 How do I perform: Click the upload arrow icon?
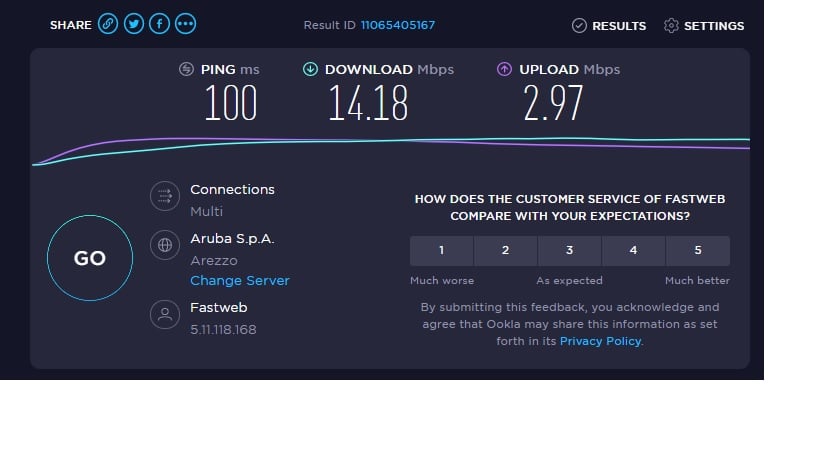tap(504, 69)
